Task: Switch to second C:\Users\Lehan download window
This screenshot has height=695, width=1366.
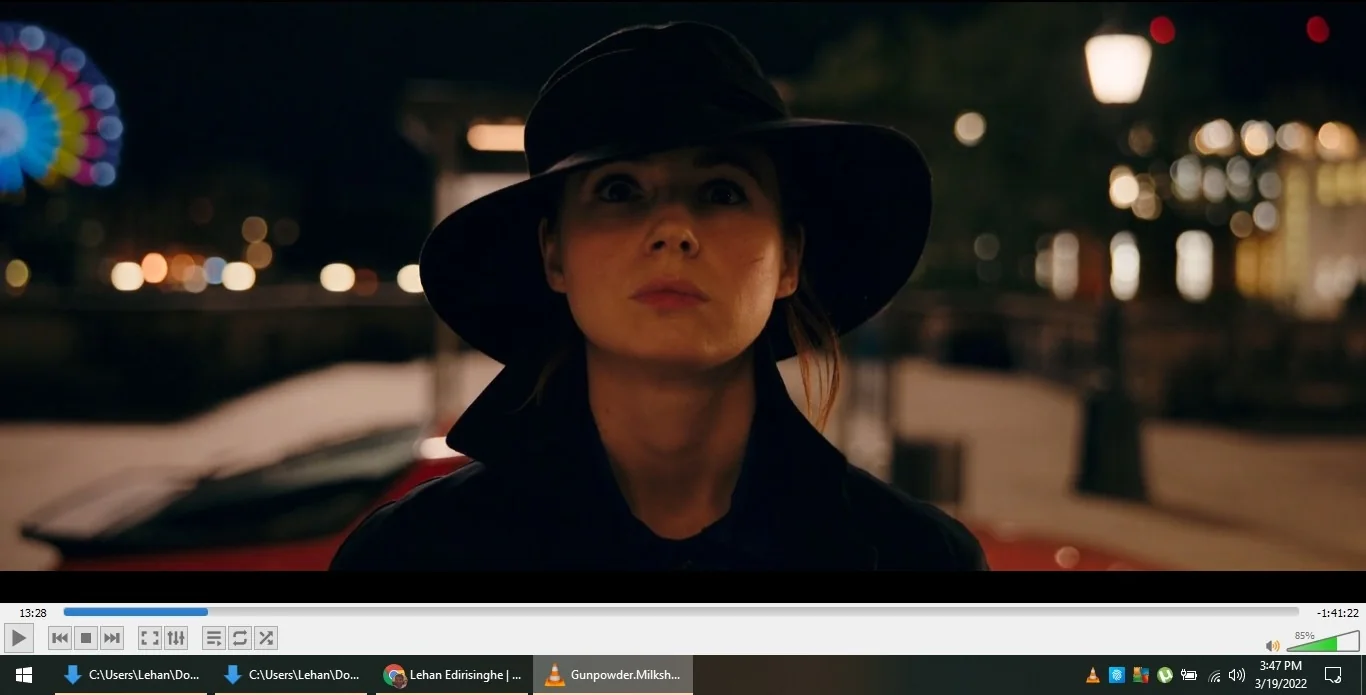Action: click(291, 675)
